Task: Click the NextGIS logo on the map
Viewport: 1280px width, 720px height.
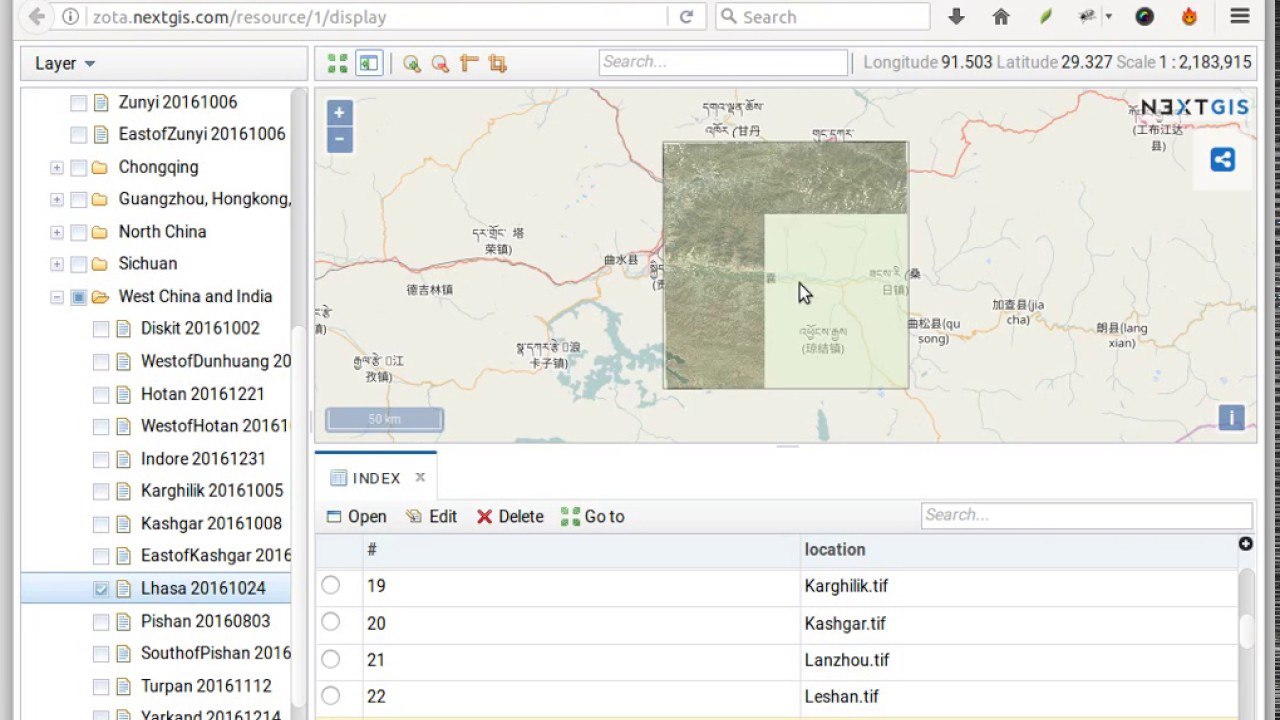Action: pos(1195,107)
